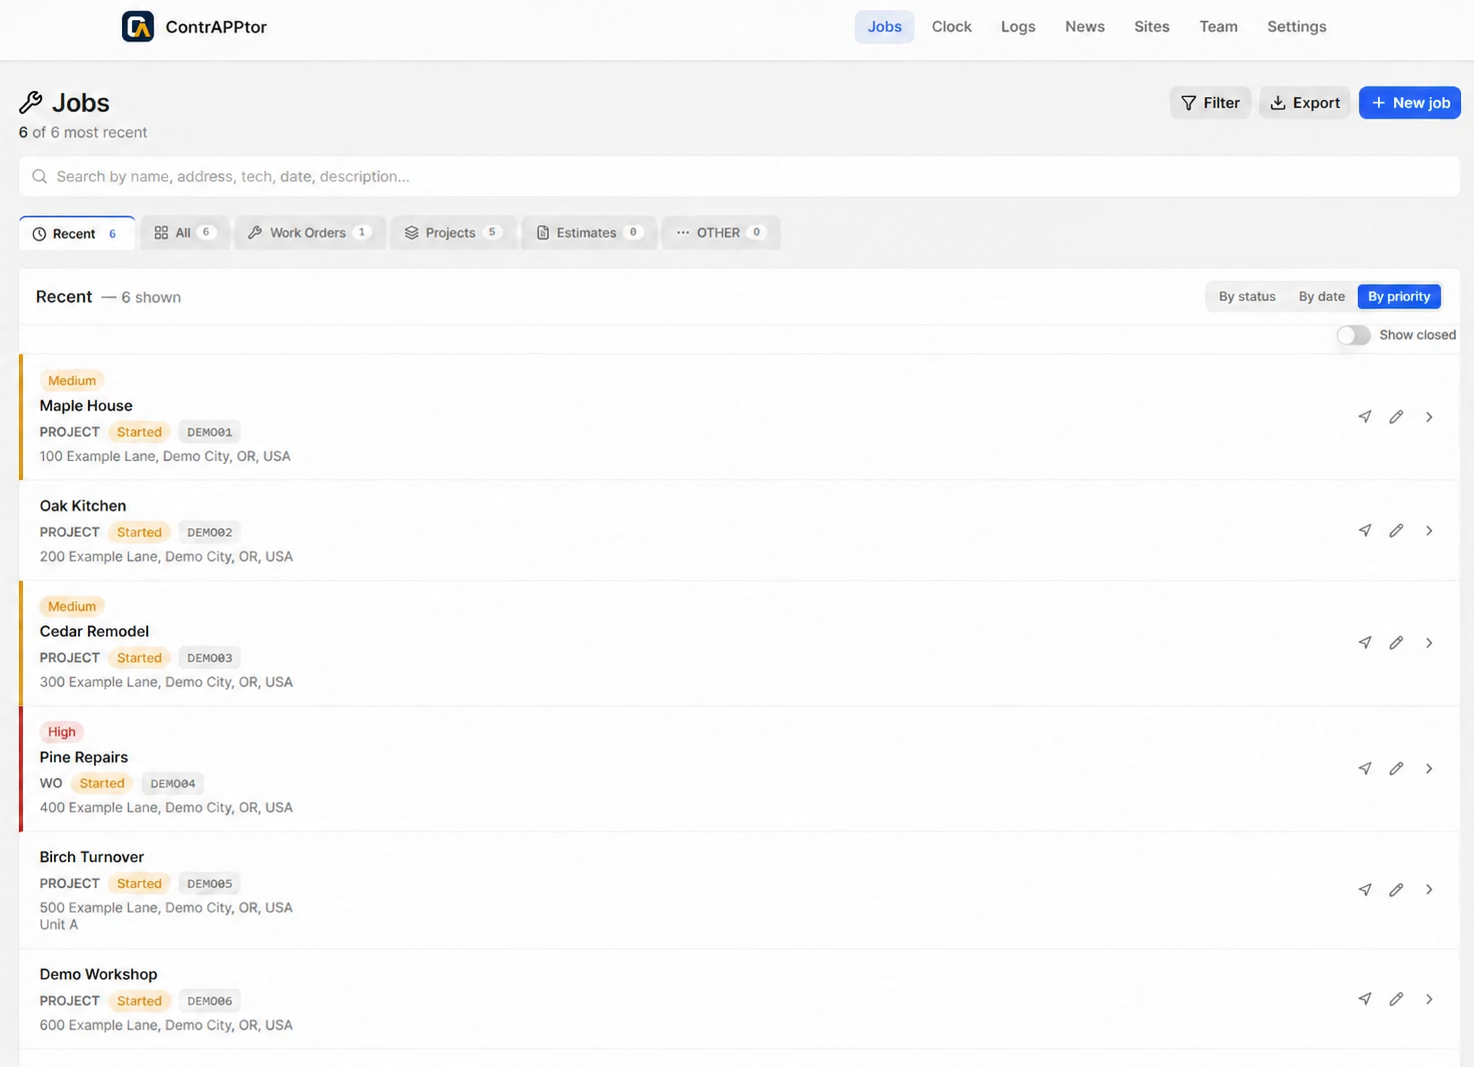Navigate to Birch Turnover job location
Screen dimensions: 1474x1067
(x=1364, y=890)
